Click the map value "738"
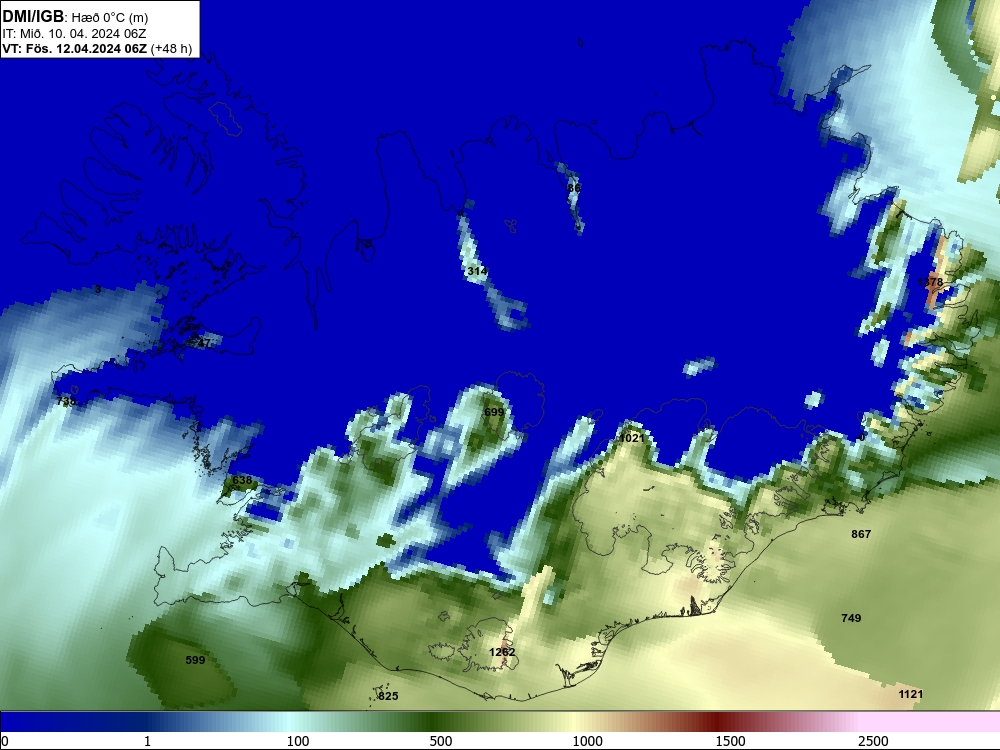This screenshot has height=750, width=1000. point(66,401)
